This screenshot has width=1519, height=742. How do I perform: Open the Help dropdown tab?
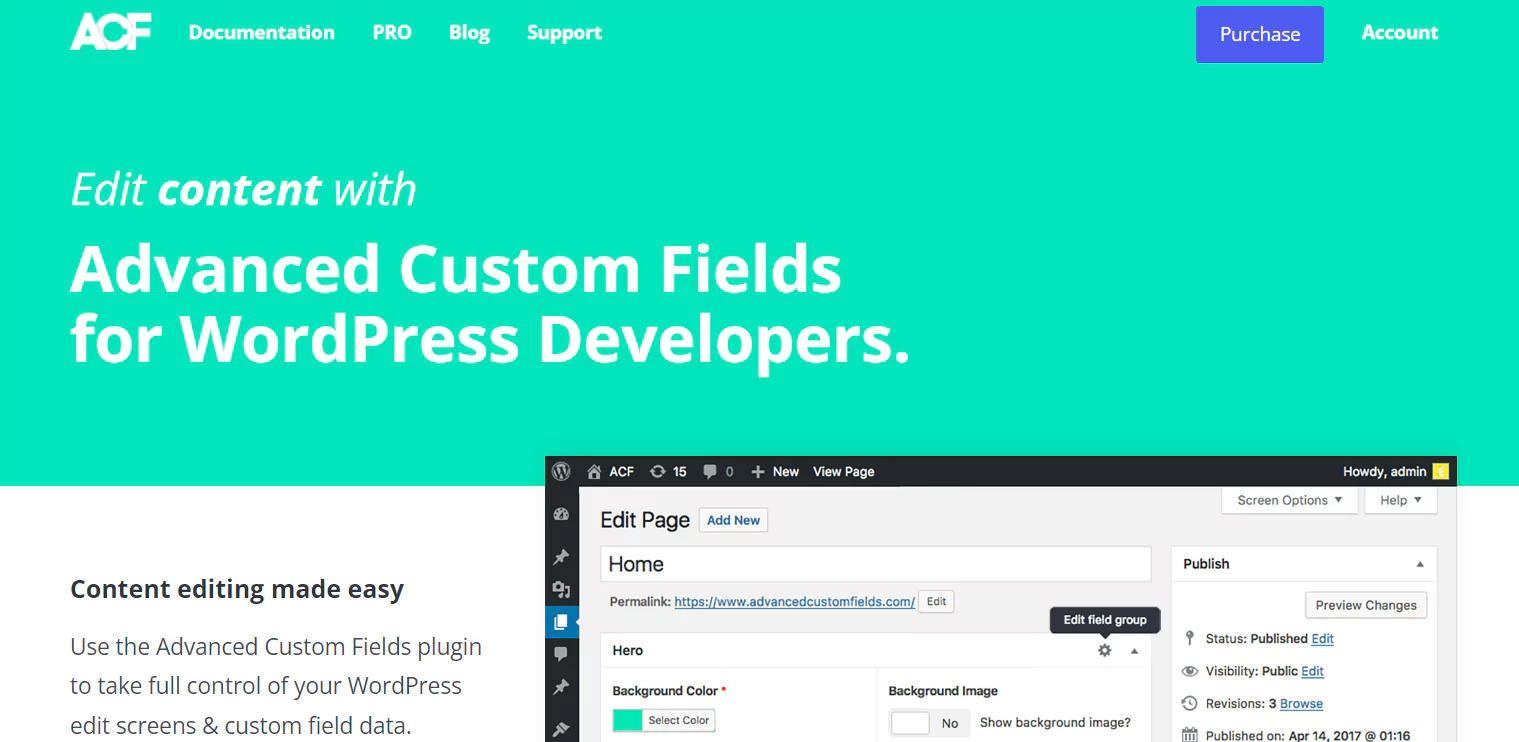click(1401, 500)
